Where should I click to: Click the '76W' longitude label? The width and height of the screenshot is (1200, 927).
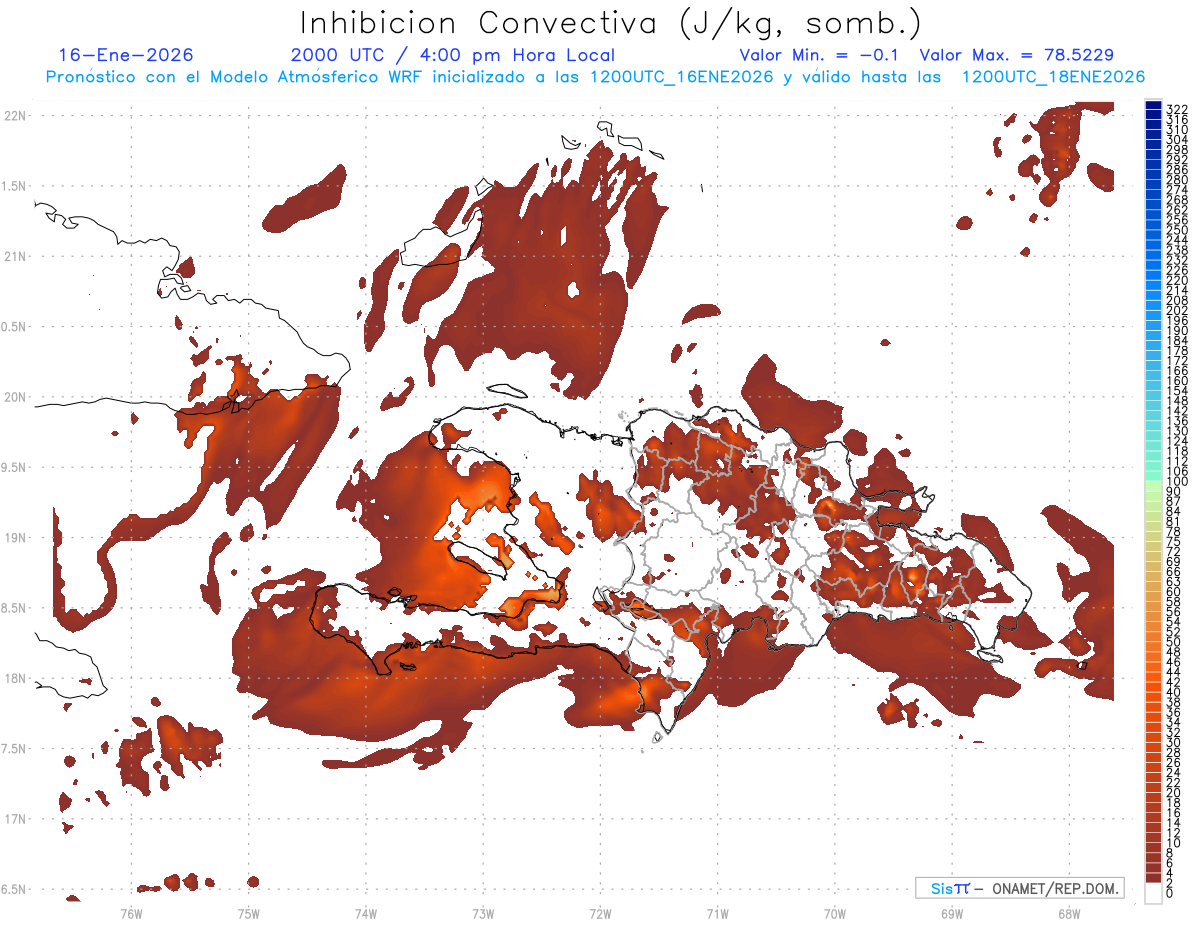pyautogui.click(x=131, y=913)
